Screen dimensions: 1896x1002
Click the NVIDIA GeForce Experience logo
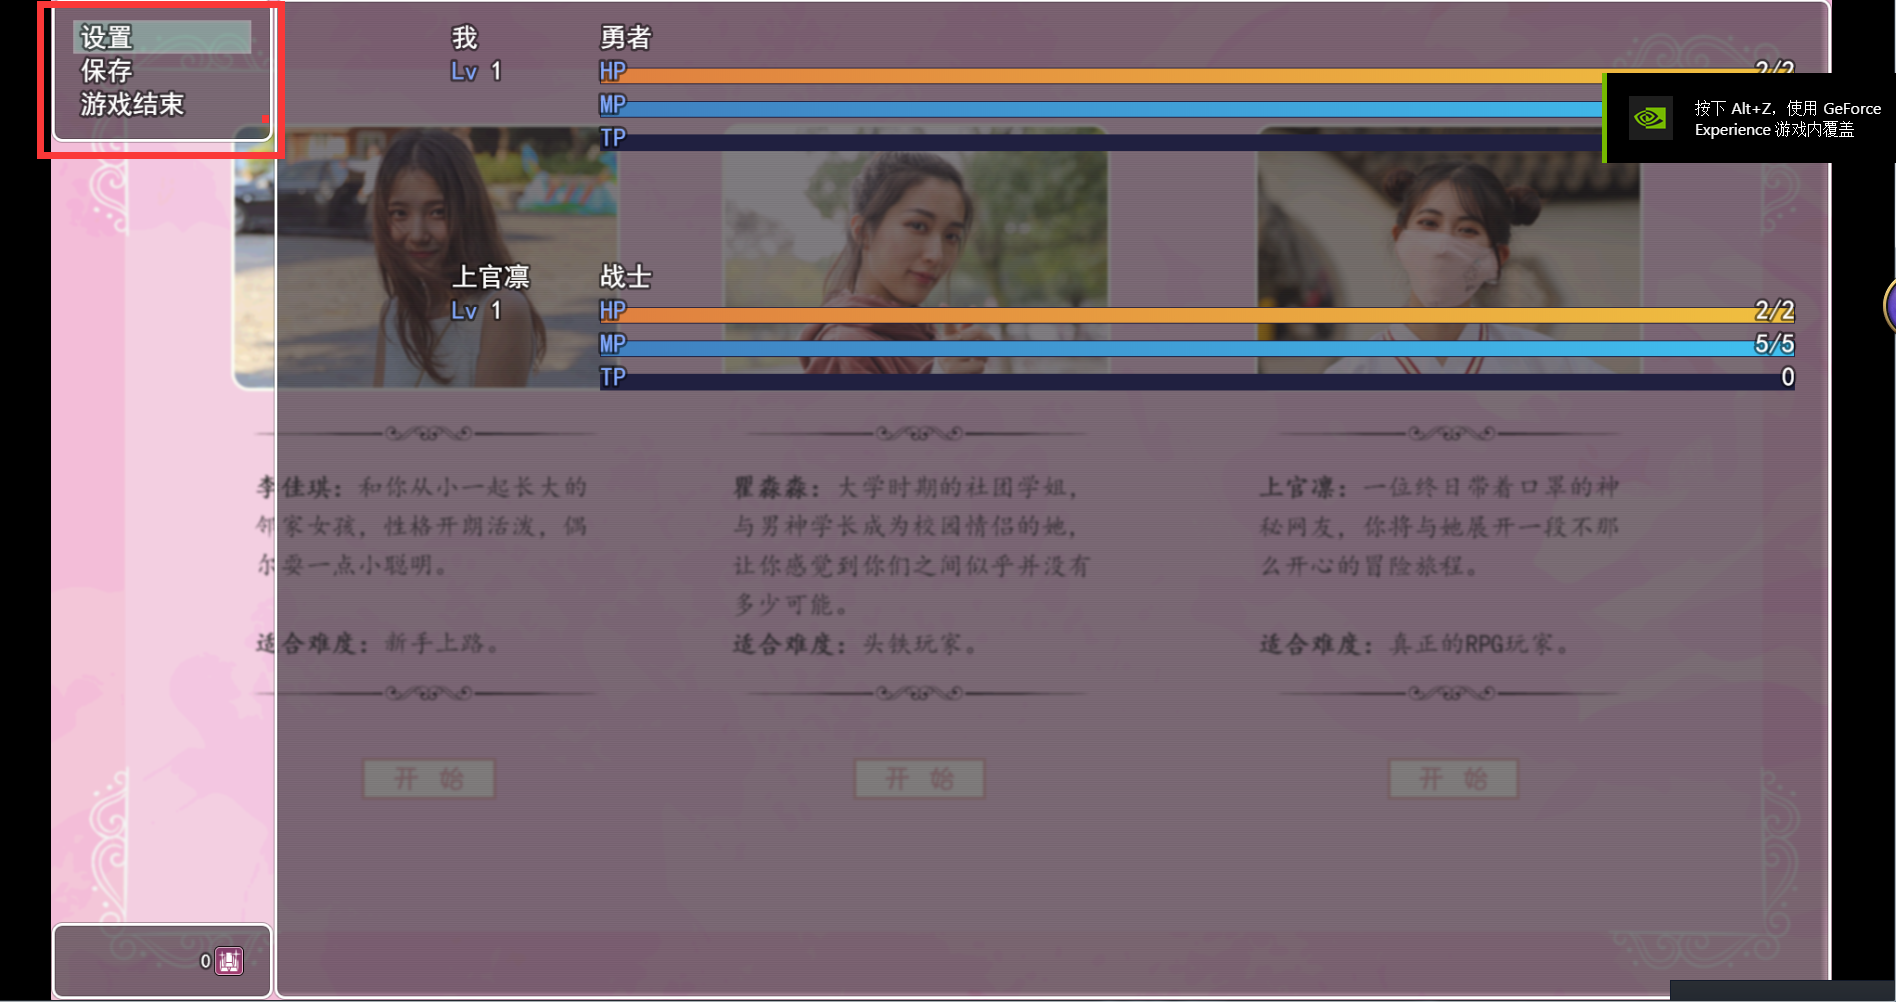pos(1650,119)
